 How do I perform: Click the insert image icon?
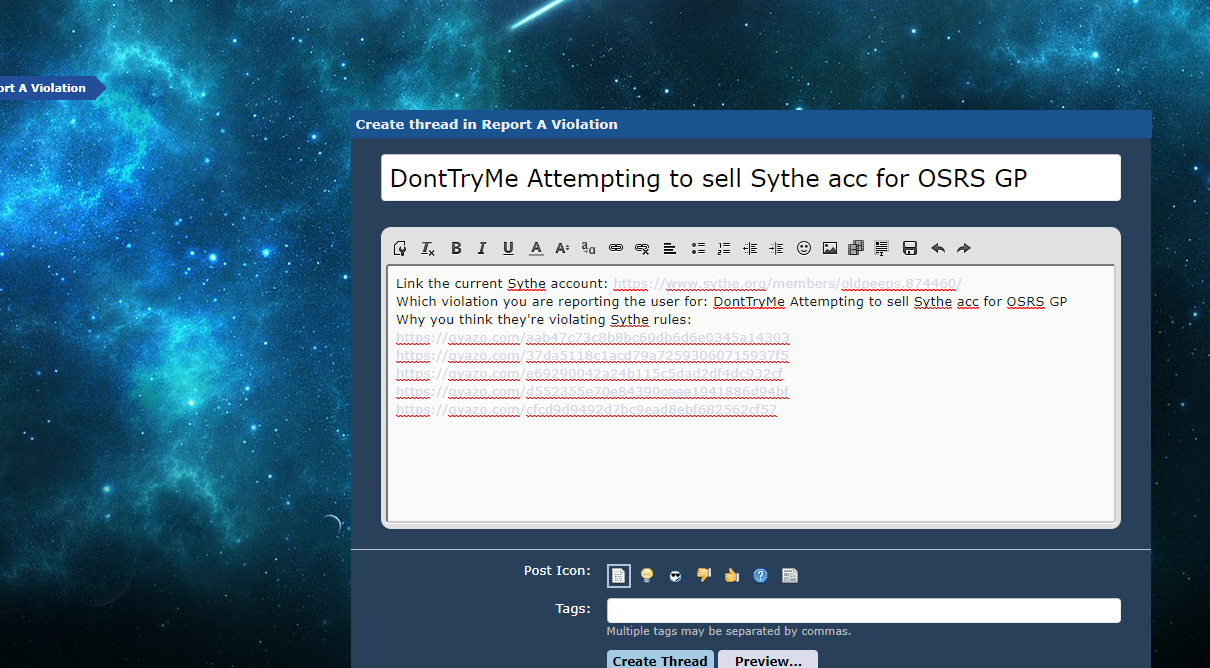coord(830,248)
